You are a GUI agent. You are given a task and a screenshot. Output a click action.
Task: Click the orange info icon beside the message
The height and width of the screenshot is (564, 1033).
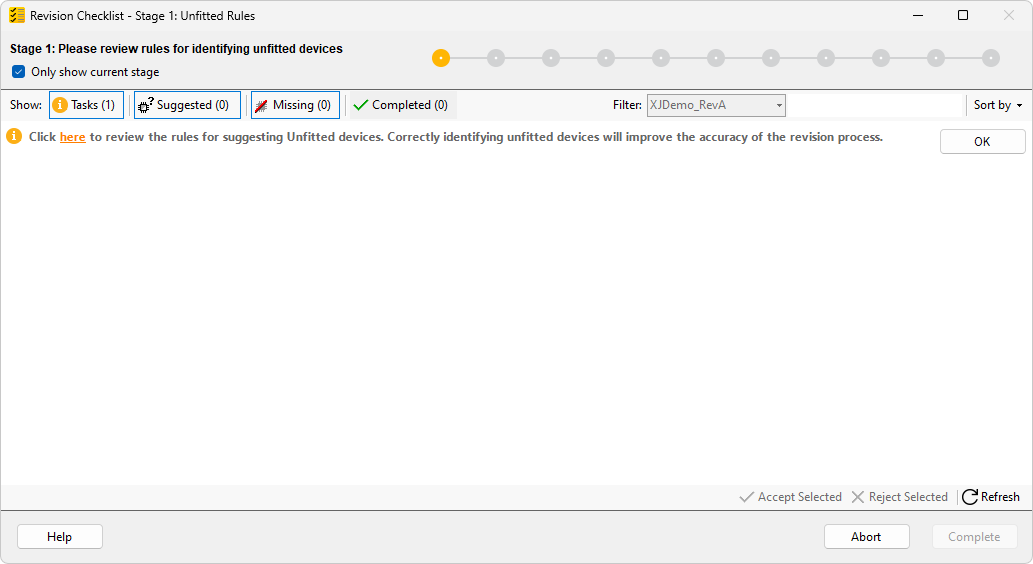(x=14, y=137)
